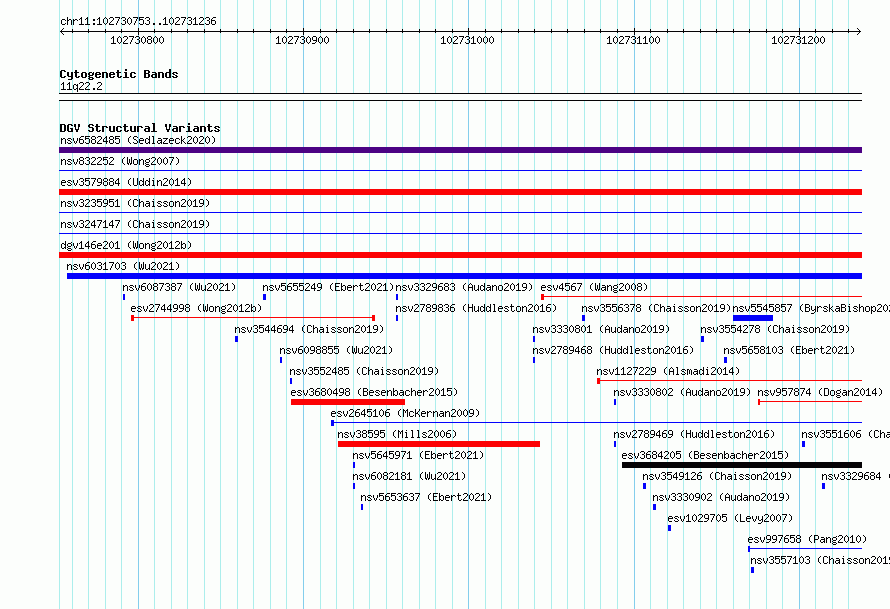This screenshot has width=890, height=609.
Task: Open nsv3330902 (Audano2019) label
Action: point(721,497)
